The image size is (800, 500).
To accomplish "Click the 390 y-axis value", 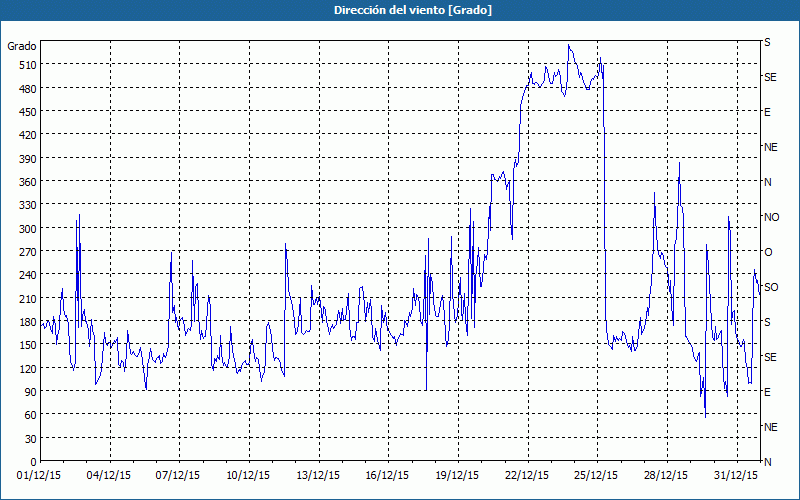I will click(x=28, y=159).
